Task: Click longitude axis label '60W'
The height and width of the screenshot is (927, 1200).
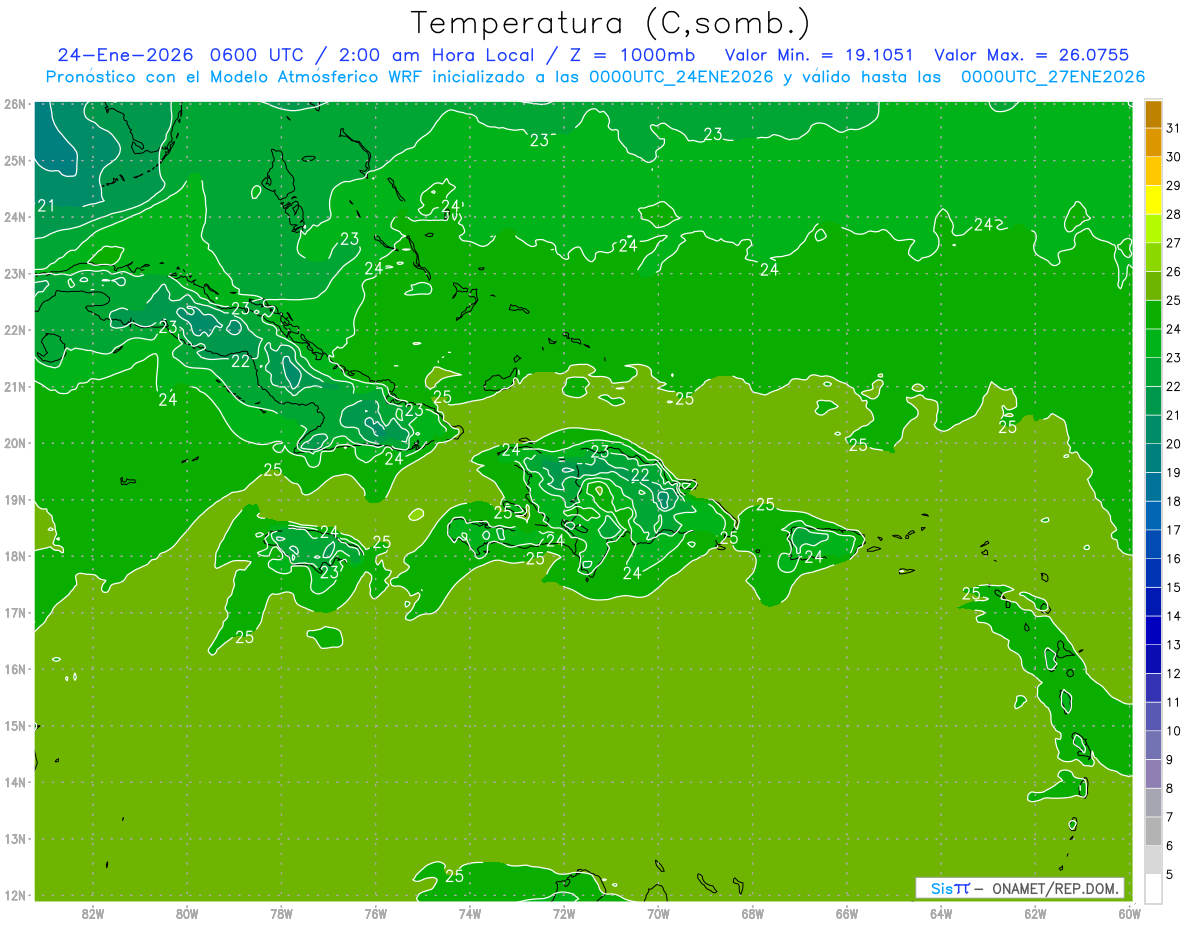Action: (1128, 913)
